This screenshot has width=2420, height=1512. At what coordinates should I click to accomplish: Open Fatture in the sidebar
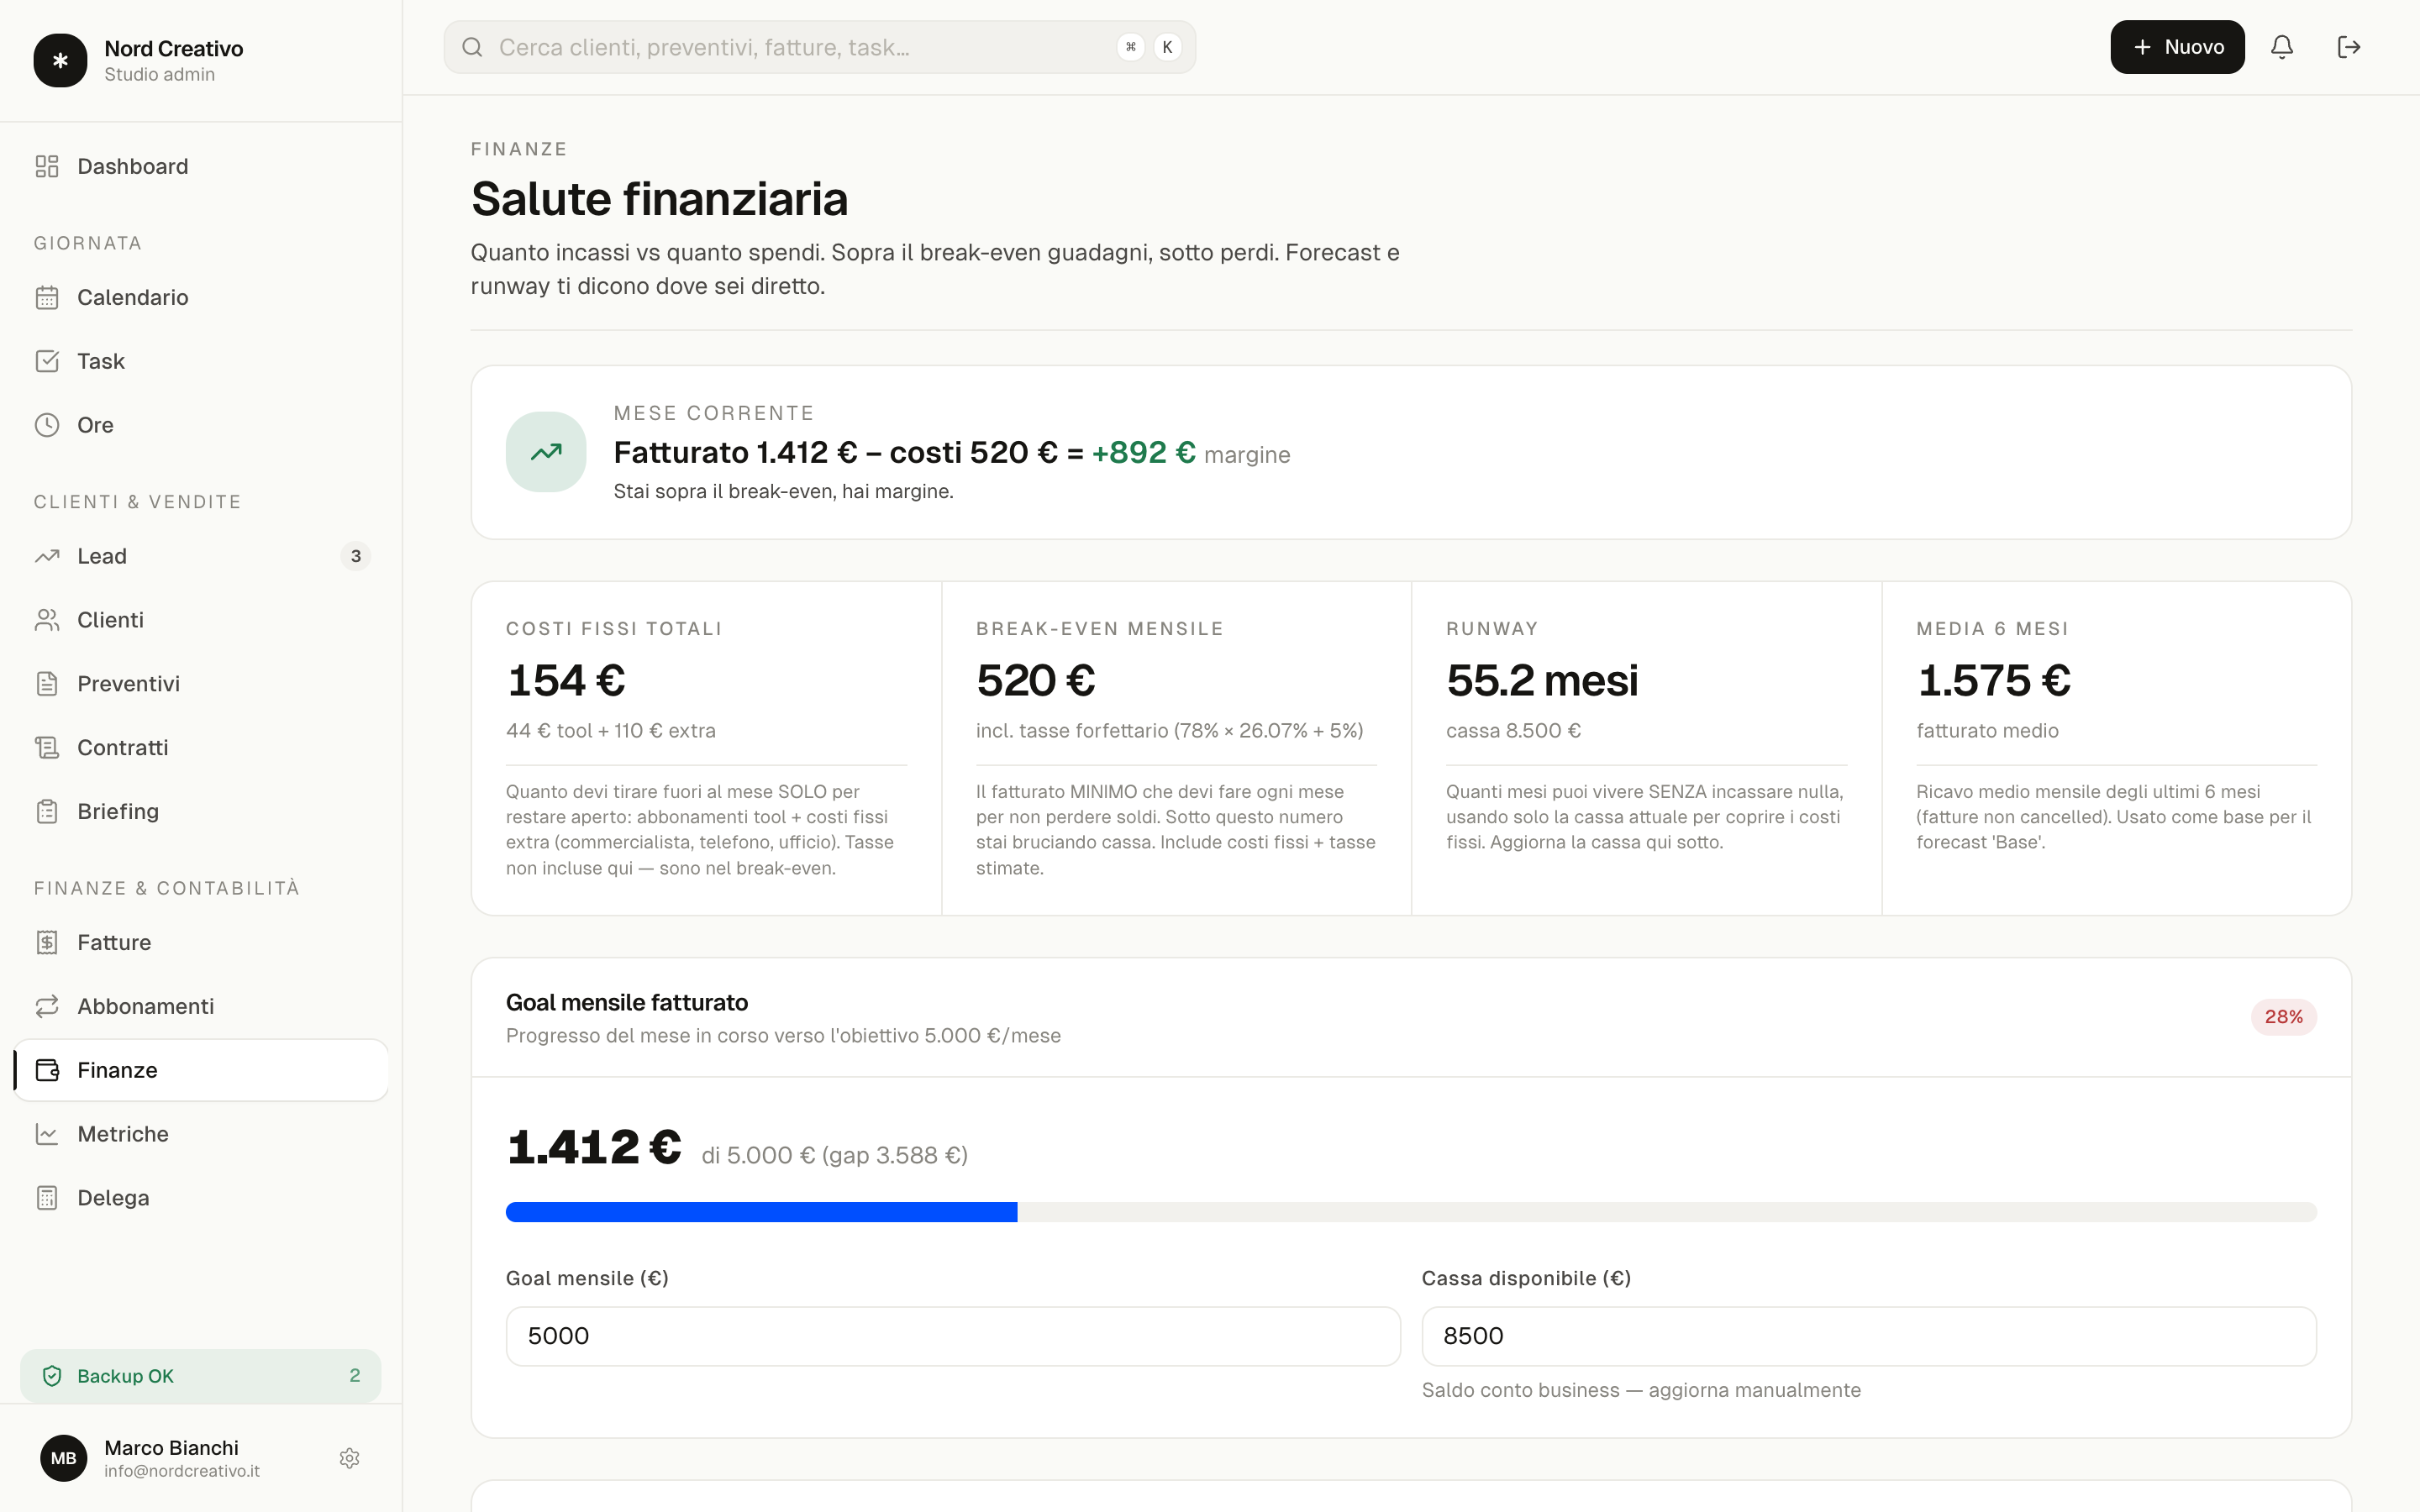pos(201,942)
